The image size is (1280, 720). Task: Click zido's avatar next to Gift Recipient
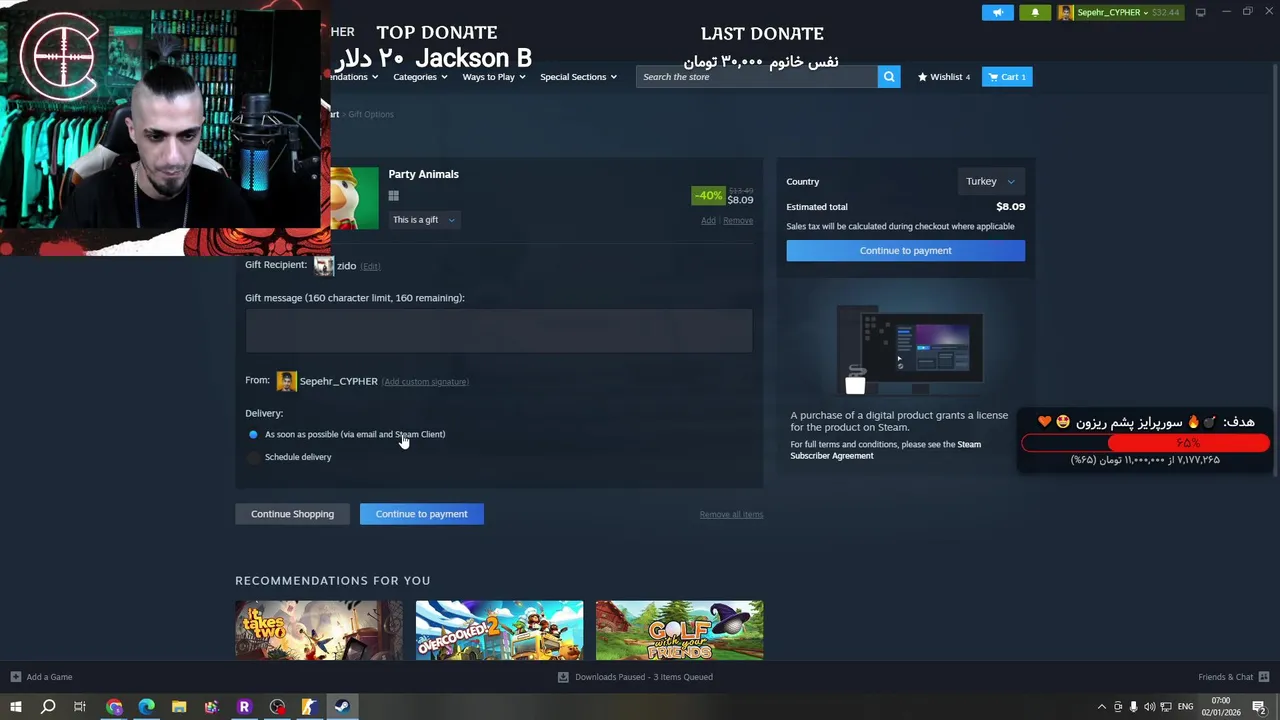point(323,266)
